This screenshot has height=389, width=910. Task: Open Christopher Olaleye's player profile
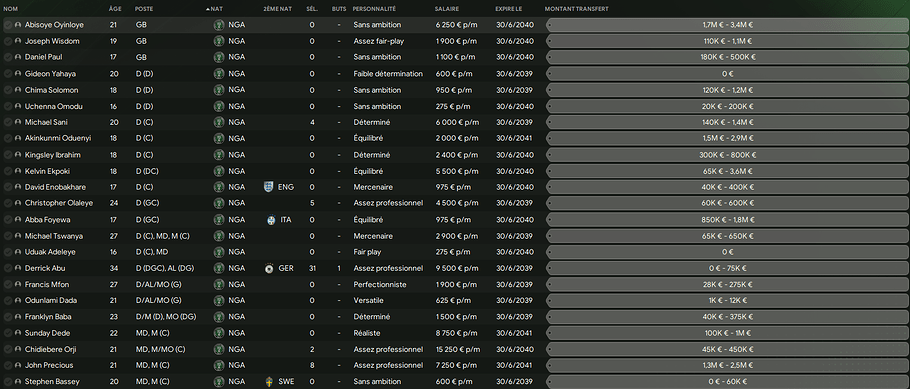click(x=59, y=203)
